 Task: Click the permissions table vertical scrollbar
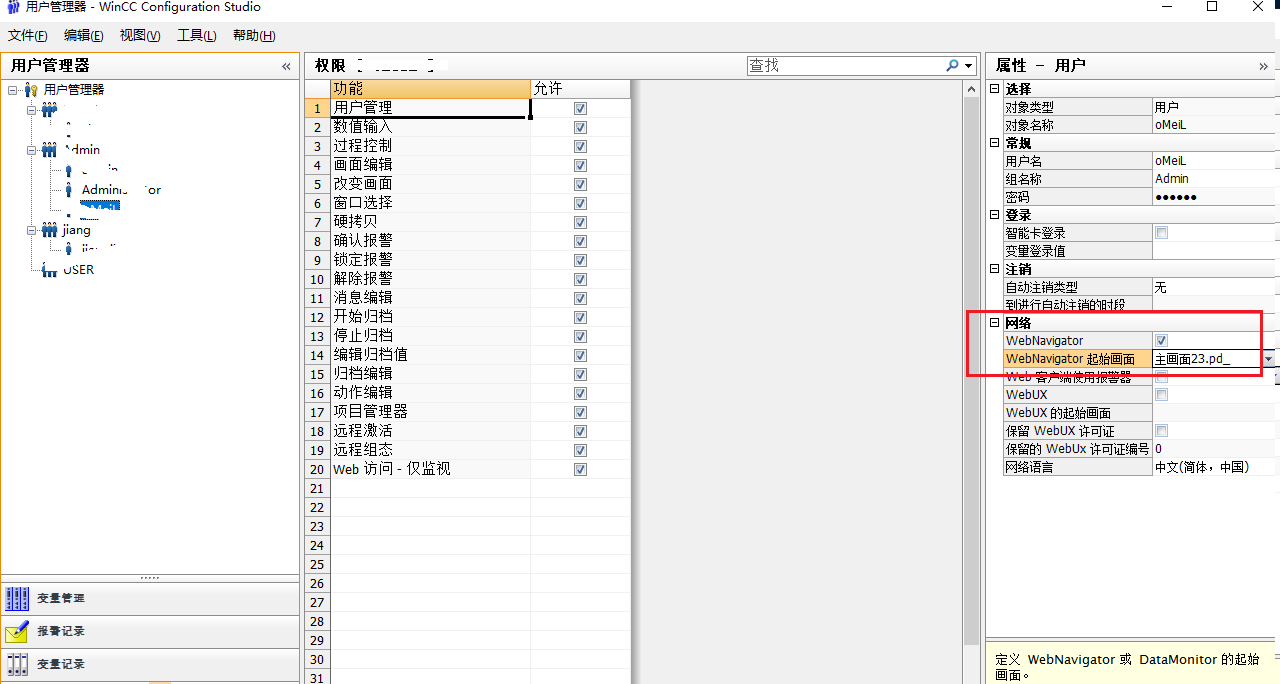[x=971, y=372]
